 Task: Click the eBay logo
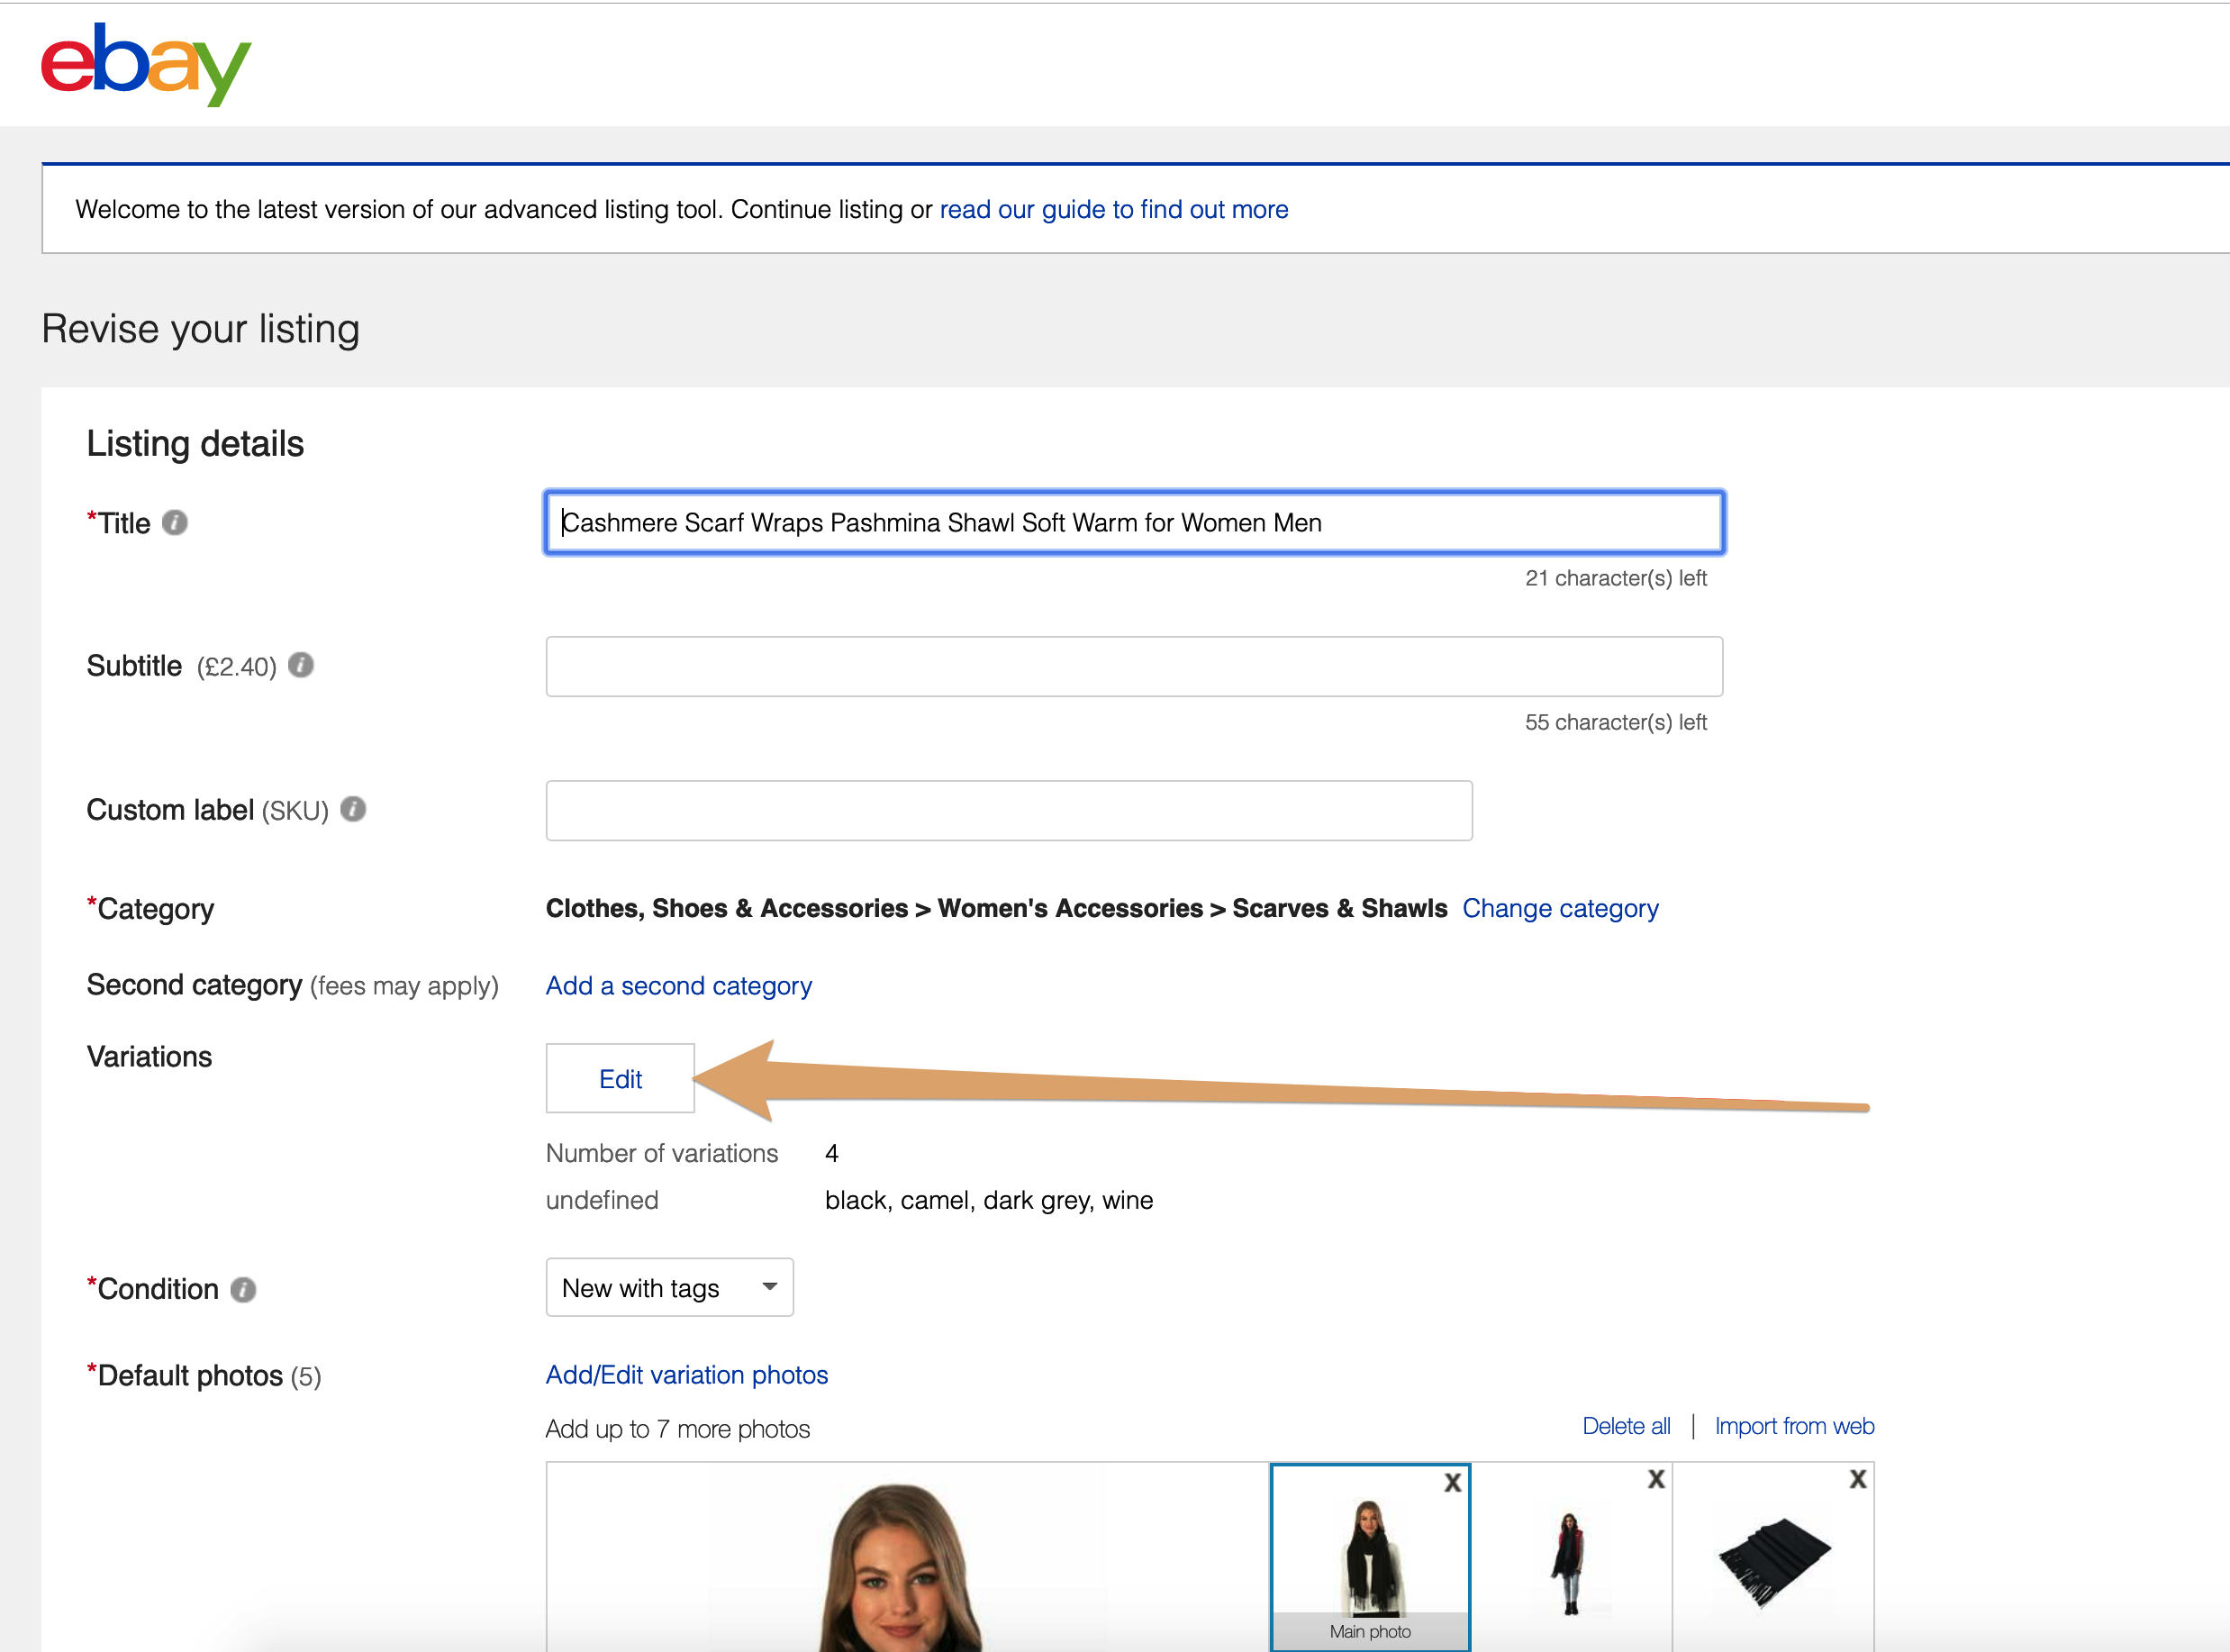[146, 63]
